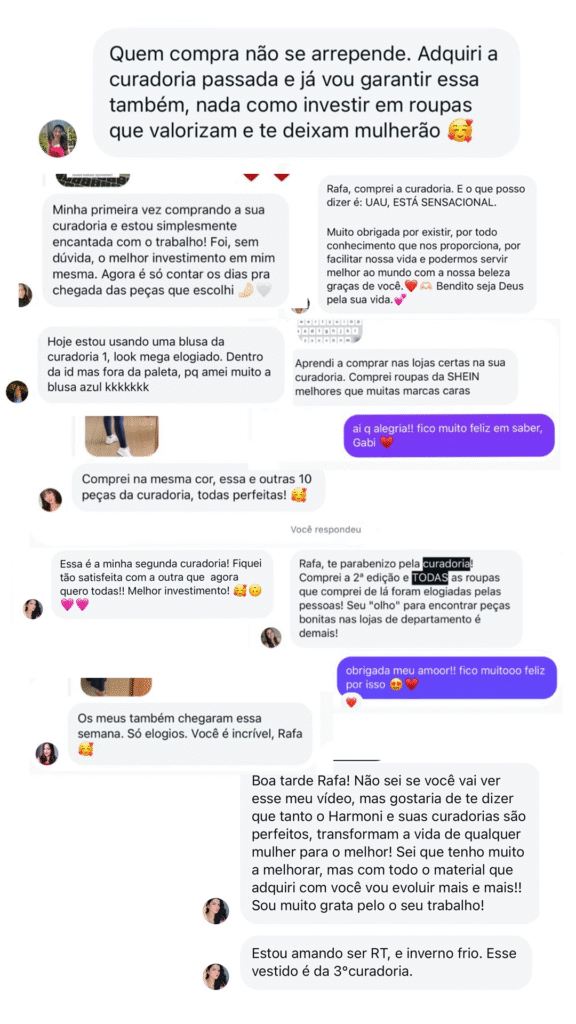Viewport: 576px width, 1024px height.
Task: Click heart reaction under 'obrigada meu amoor' bubble
Action: tap(351, 703)
